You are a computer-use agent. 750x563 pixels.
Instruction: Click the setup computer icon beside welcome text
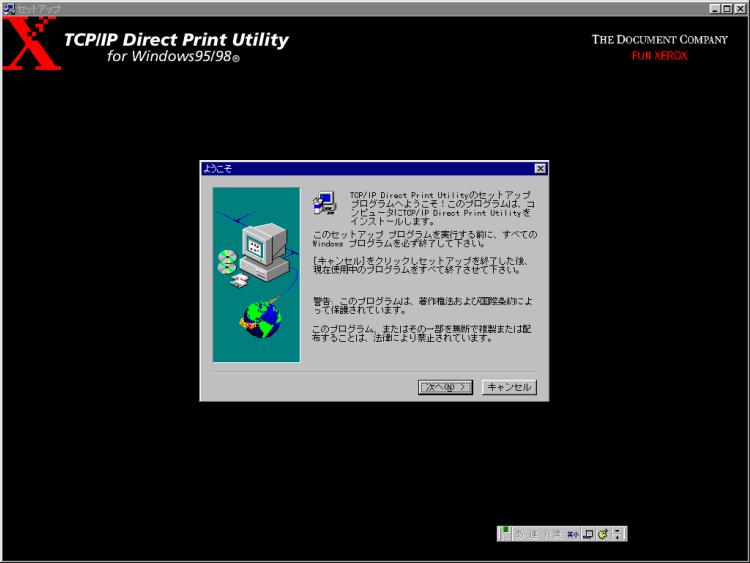[325, 202]
